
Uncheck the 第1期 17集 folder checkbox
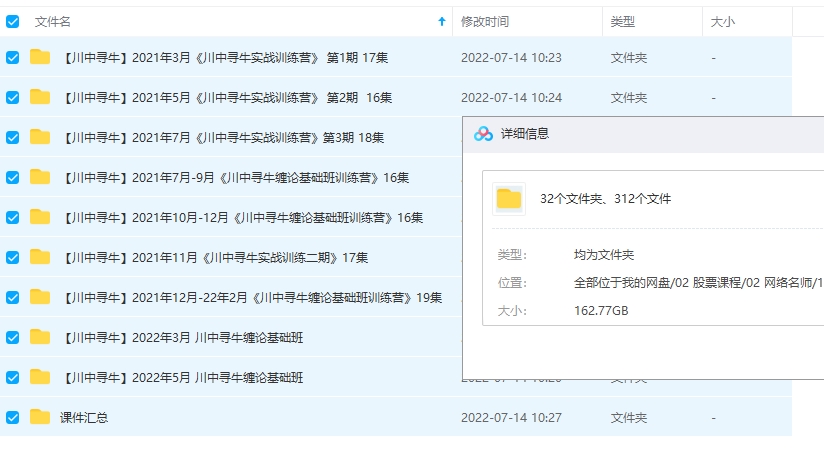click(13, 57)
